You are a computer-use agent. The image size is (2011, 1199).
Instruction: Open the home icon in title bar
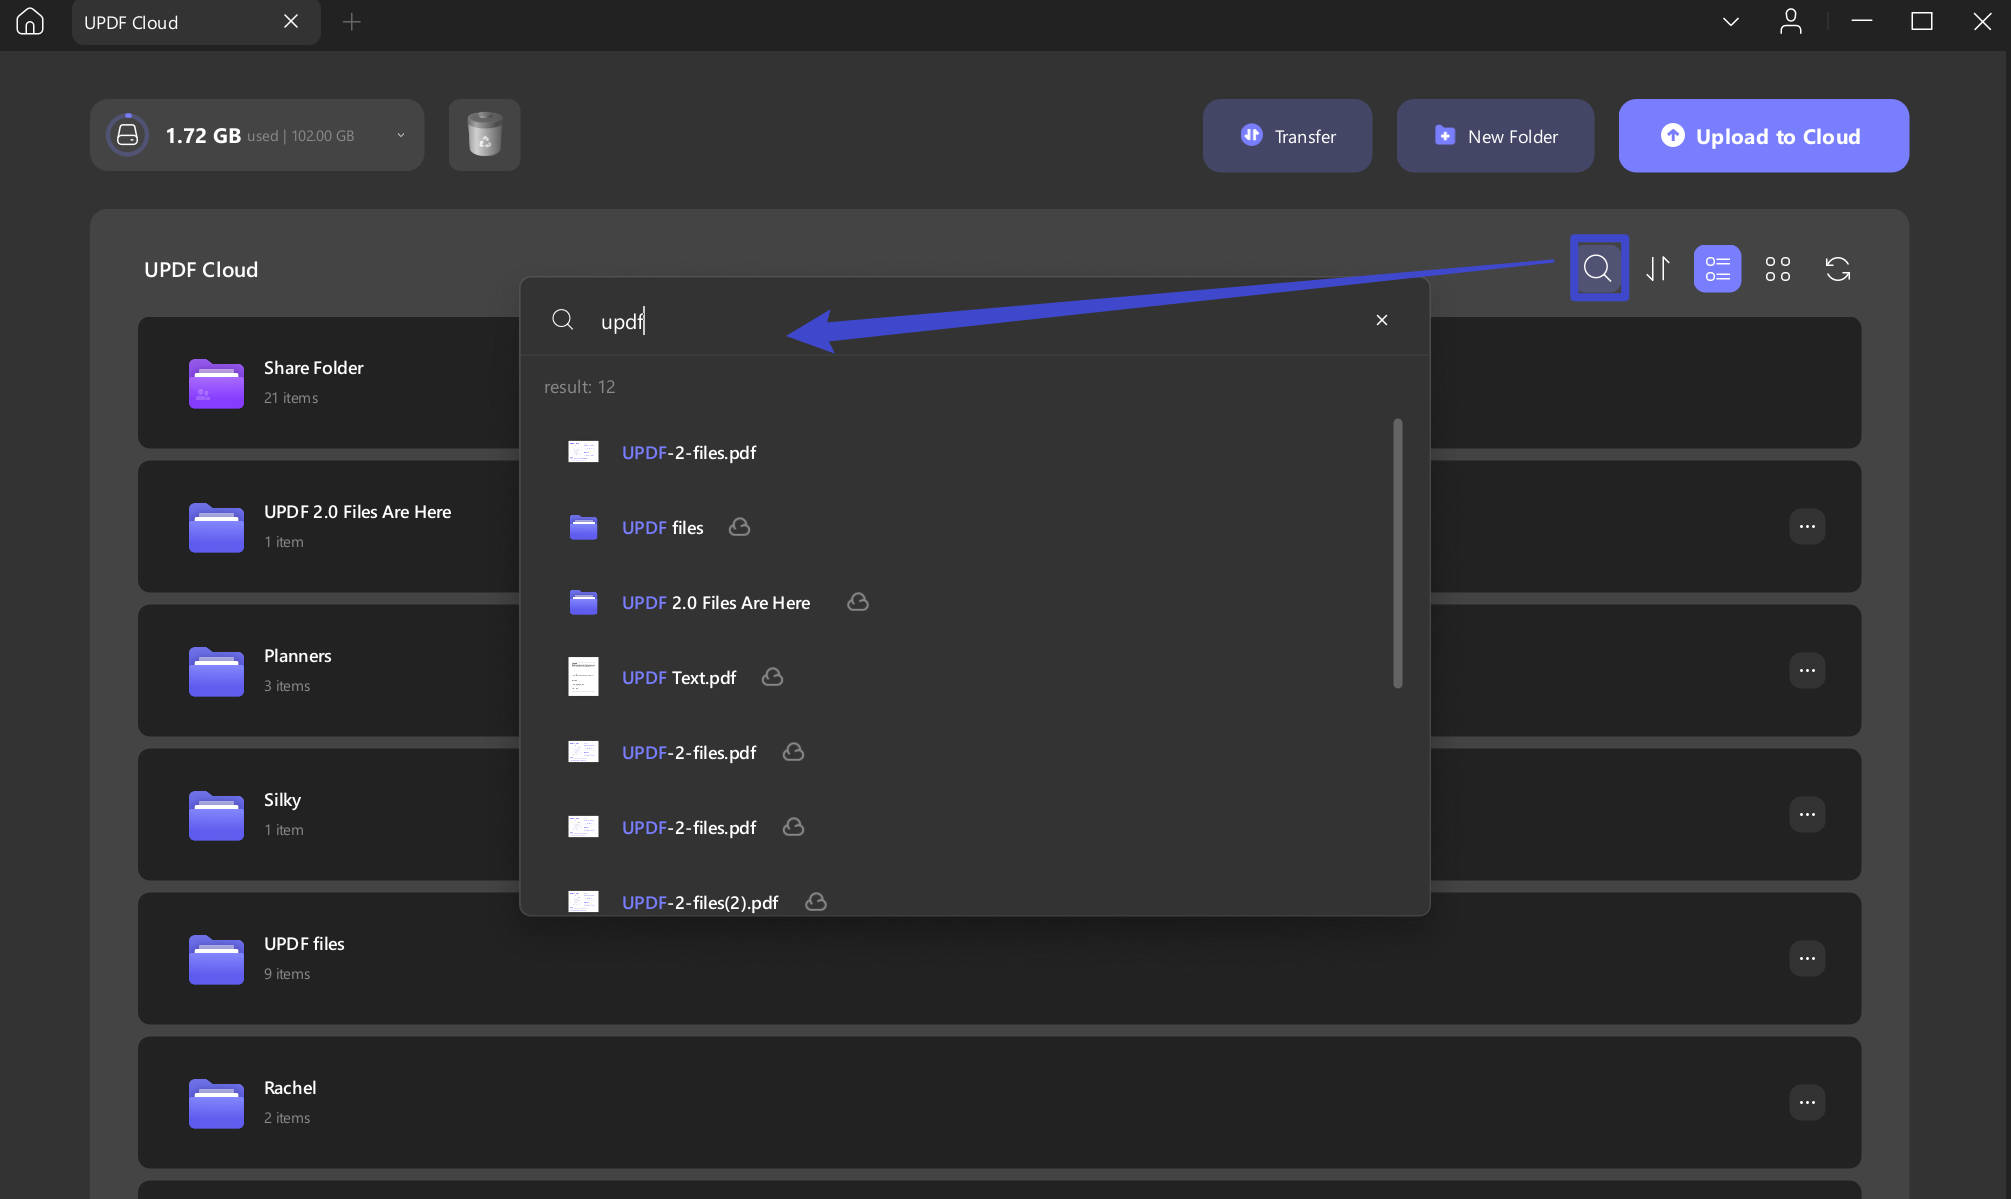pyautogui.click(x=30, y=22)
